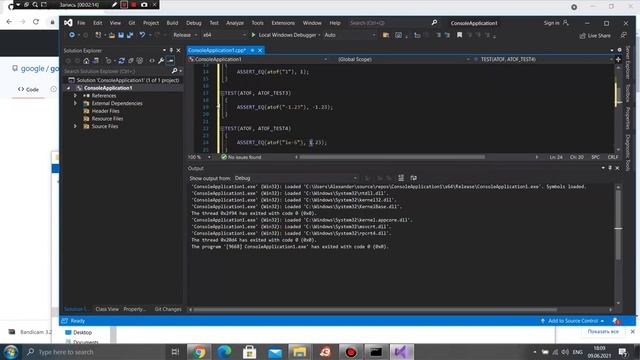The image size is (640, 360).
Task: Auto-hide the Output panel with pin
Action: [x=610, y=168]
